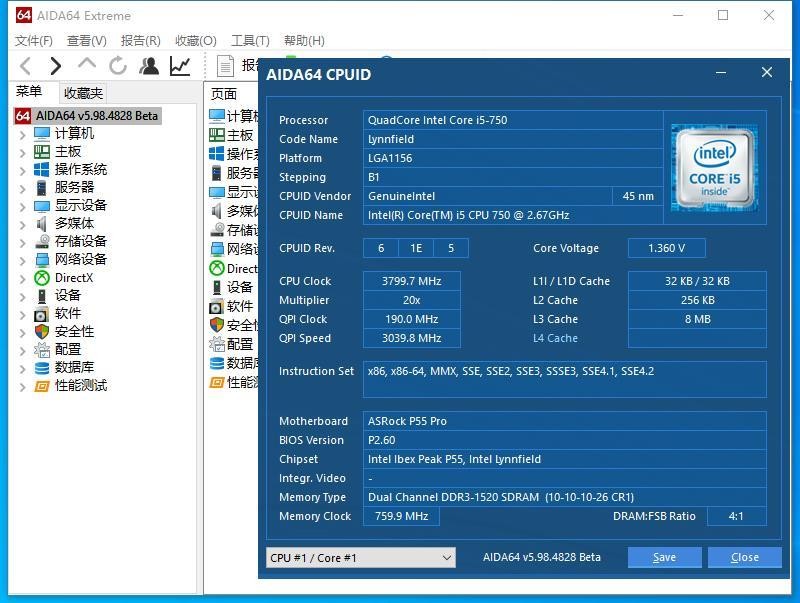Click the DirectX Xbox icon in tree

(42, 278)
